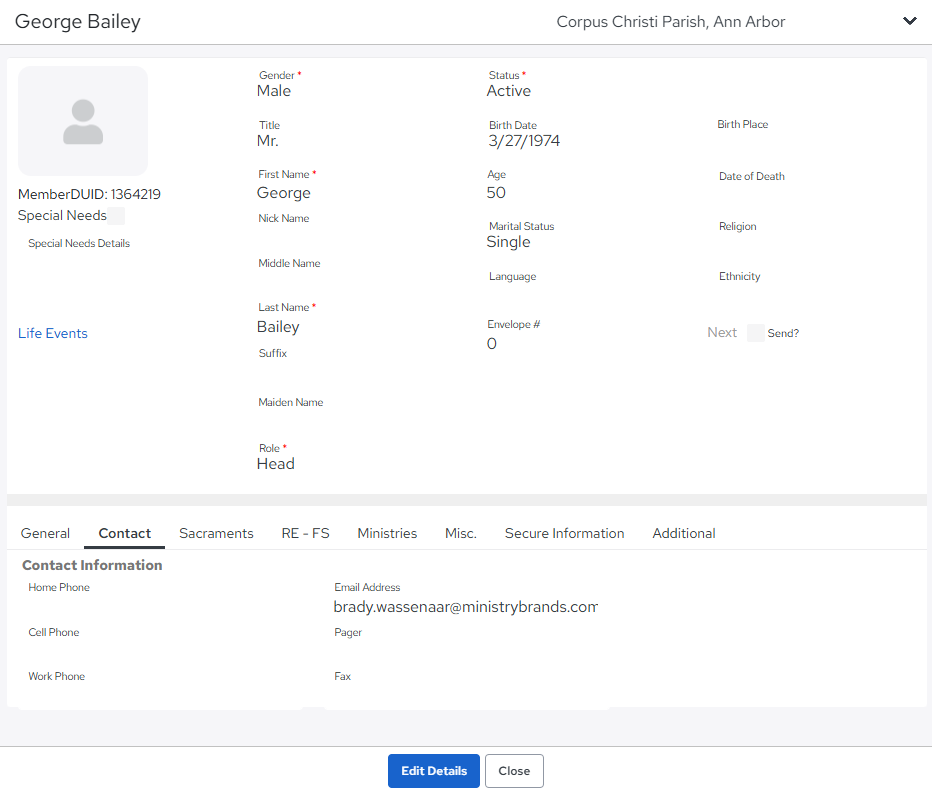Click the Date of Death label
The width and height of the screenshot is (932, 794).
pyautogui.click(x=751, y=176)
